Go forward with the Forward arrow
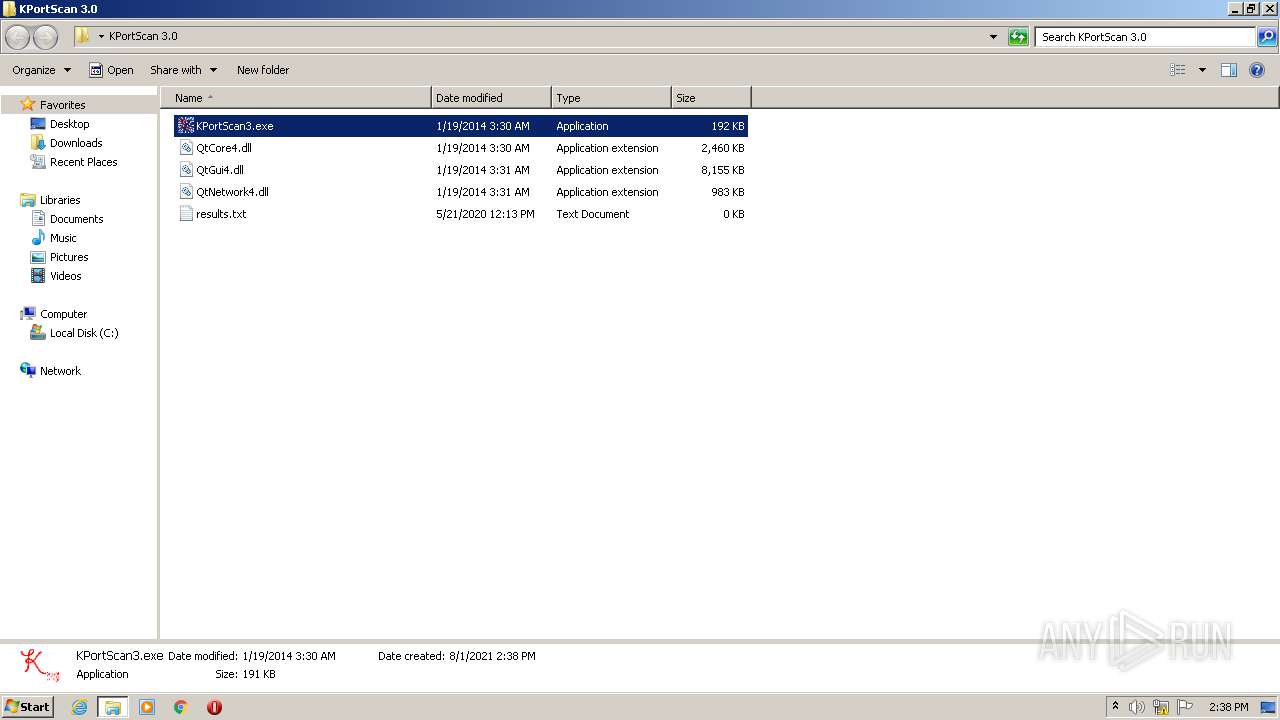This screenshot has width=1280, height=720. click(46, 37)
